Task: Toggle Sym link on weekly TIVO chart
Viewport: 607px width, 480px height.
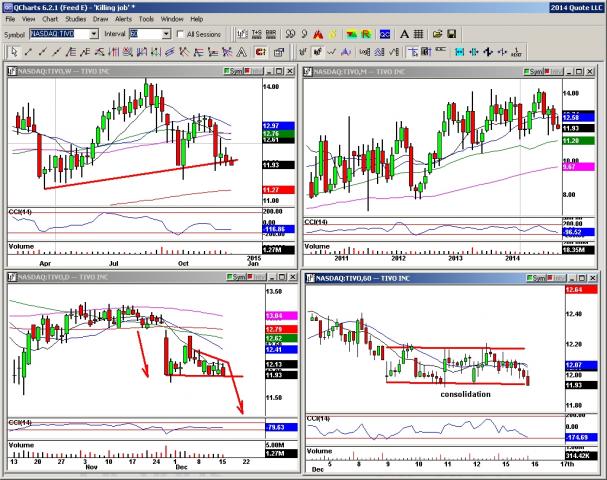Action: coord(233,71)
